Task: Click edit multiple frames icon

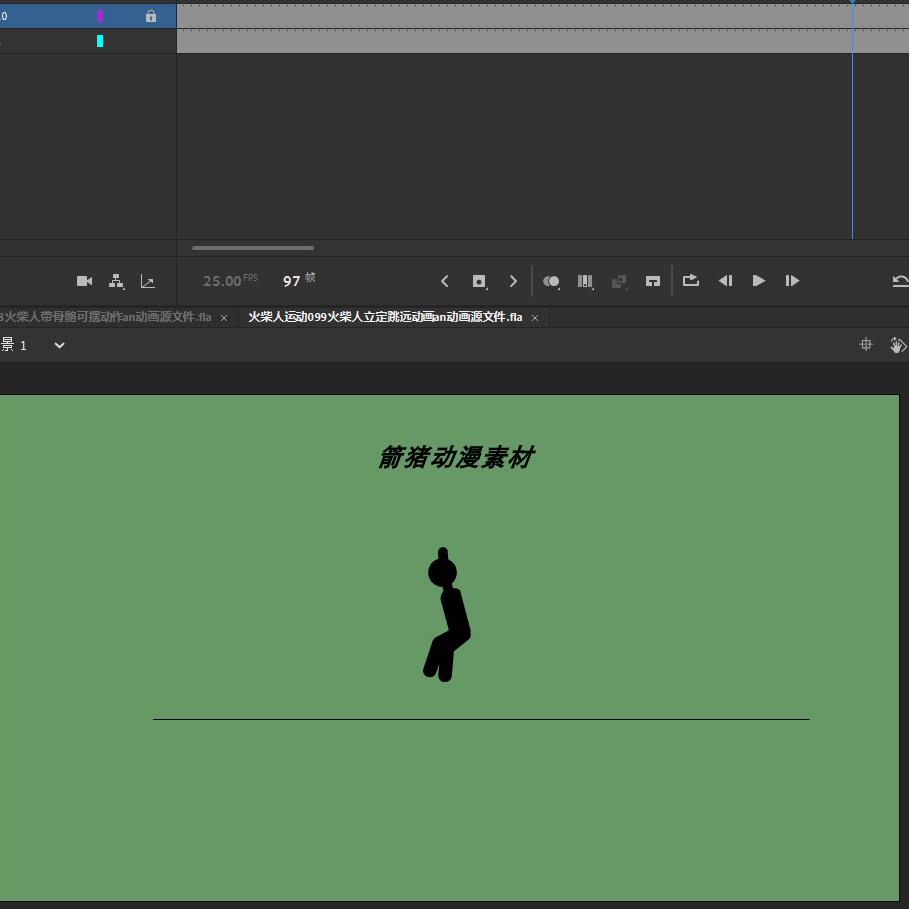Action: coord(585,281)
